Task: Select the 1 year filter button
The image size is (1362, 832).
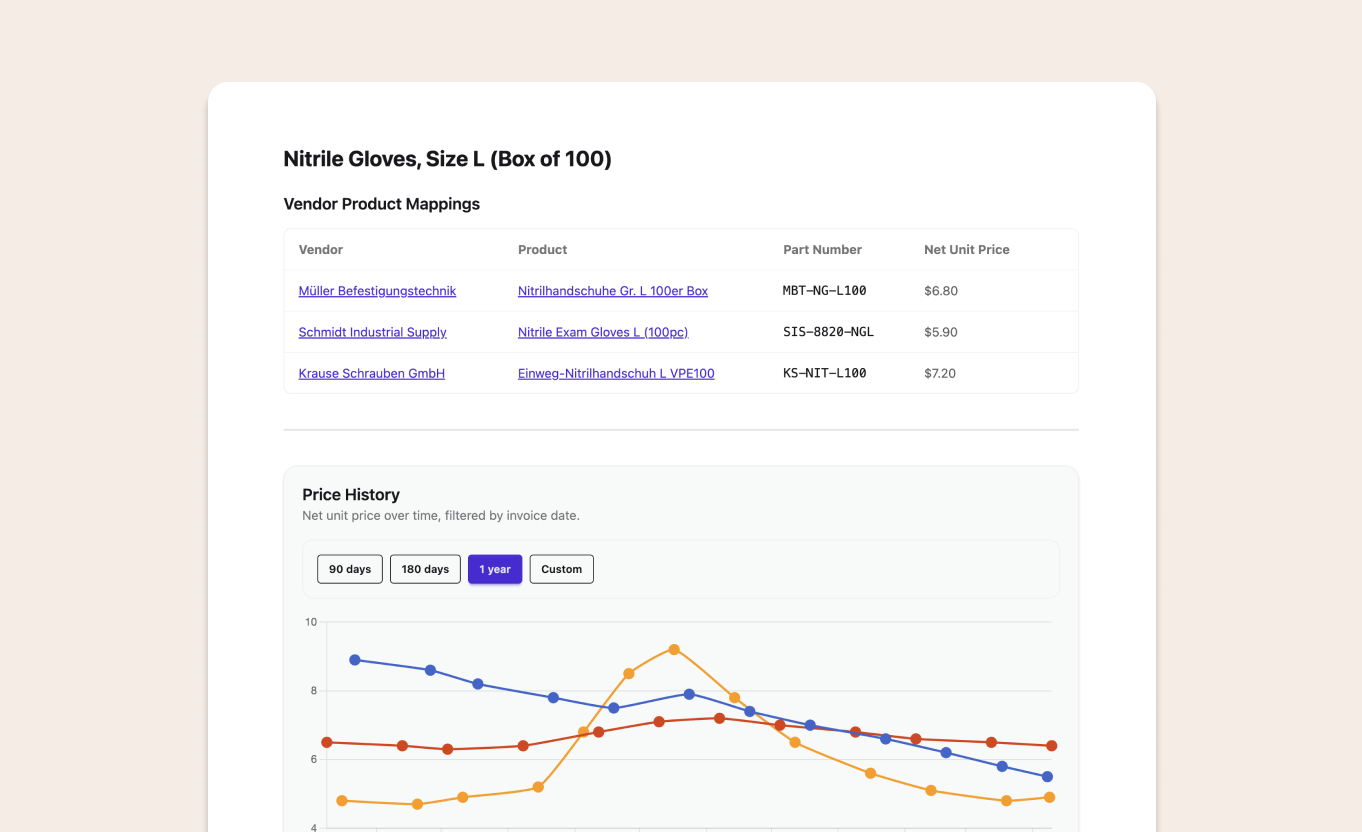Action: click(495, 569)
